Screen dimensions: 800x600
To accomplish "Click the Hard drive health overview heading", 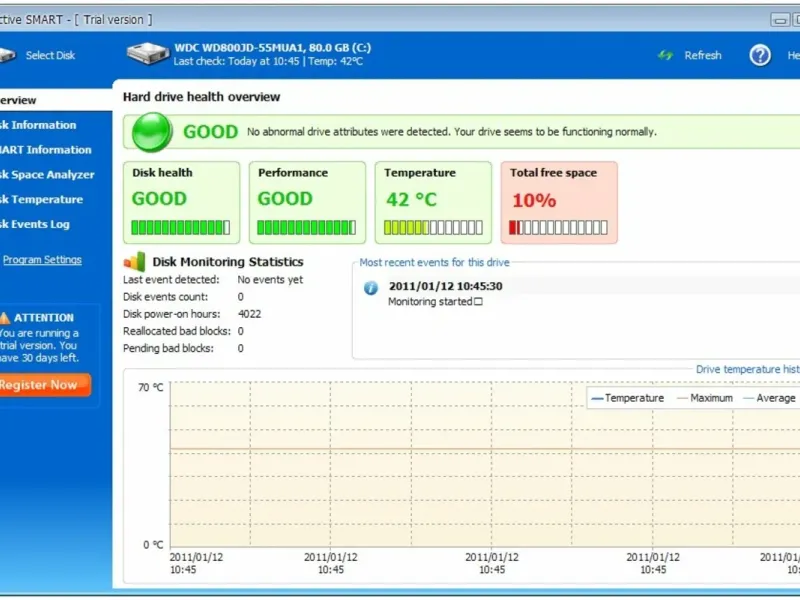I will 202,97.
